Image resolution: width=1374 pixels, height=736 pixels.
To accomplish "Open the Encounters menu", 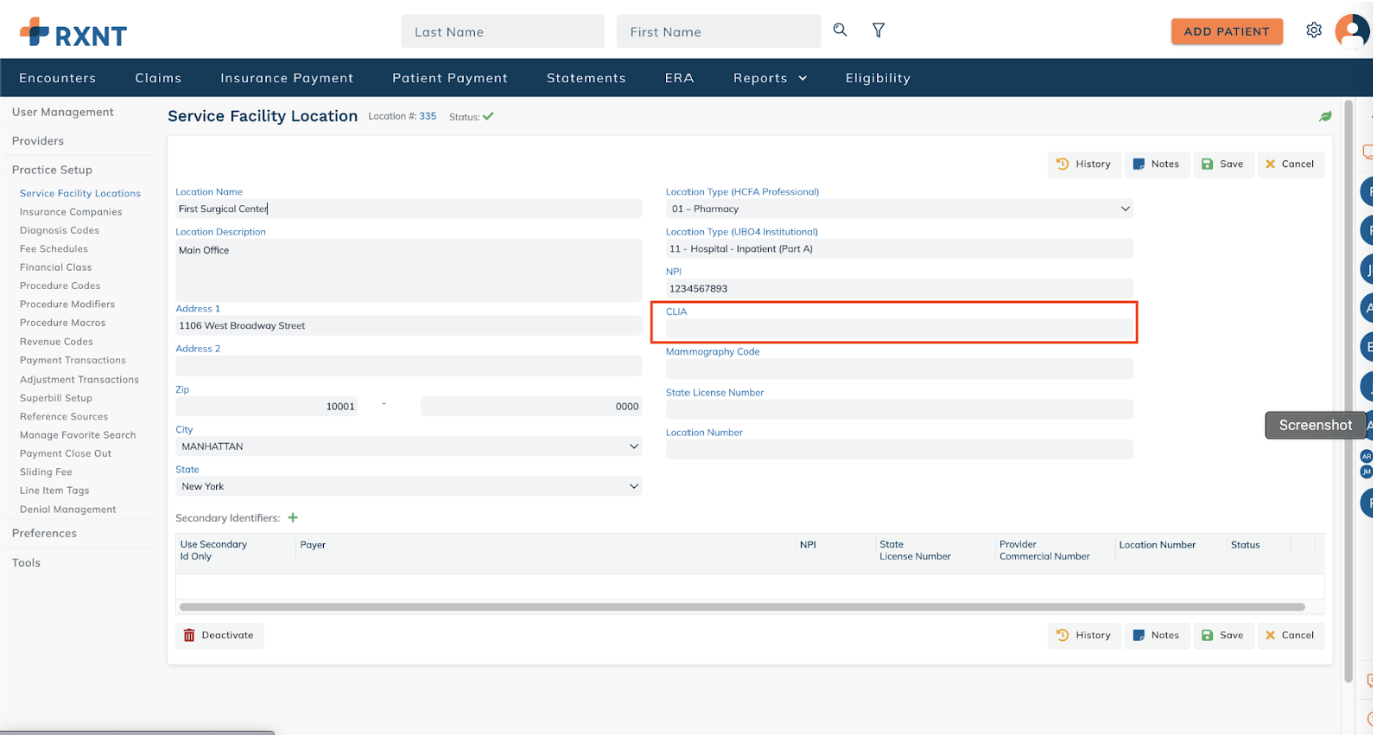I will pos(58,78).
